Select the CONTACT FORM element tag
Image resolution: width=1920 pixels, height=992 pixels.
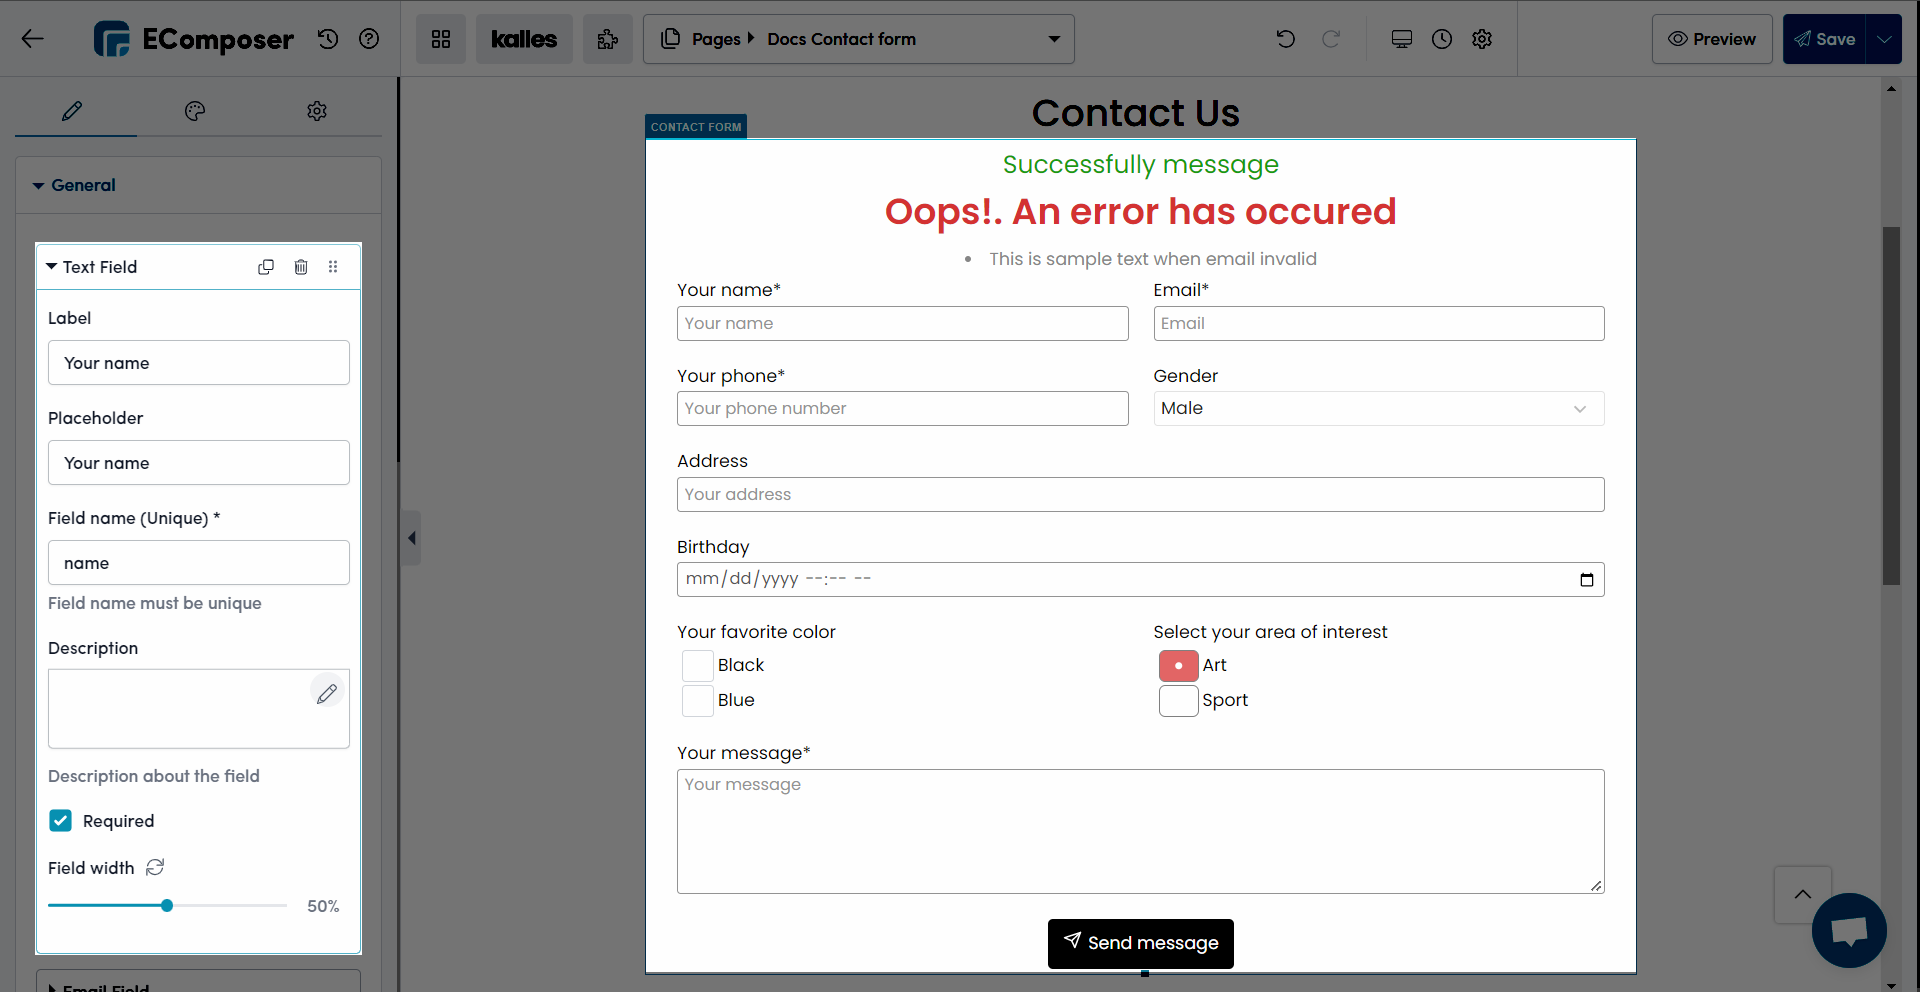pyautogui.click(x=696, y=127)
